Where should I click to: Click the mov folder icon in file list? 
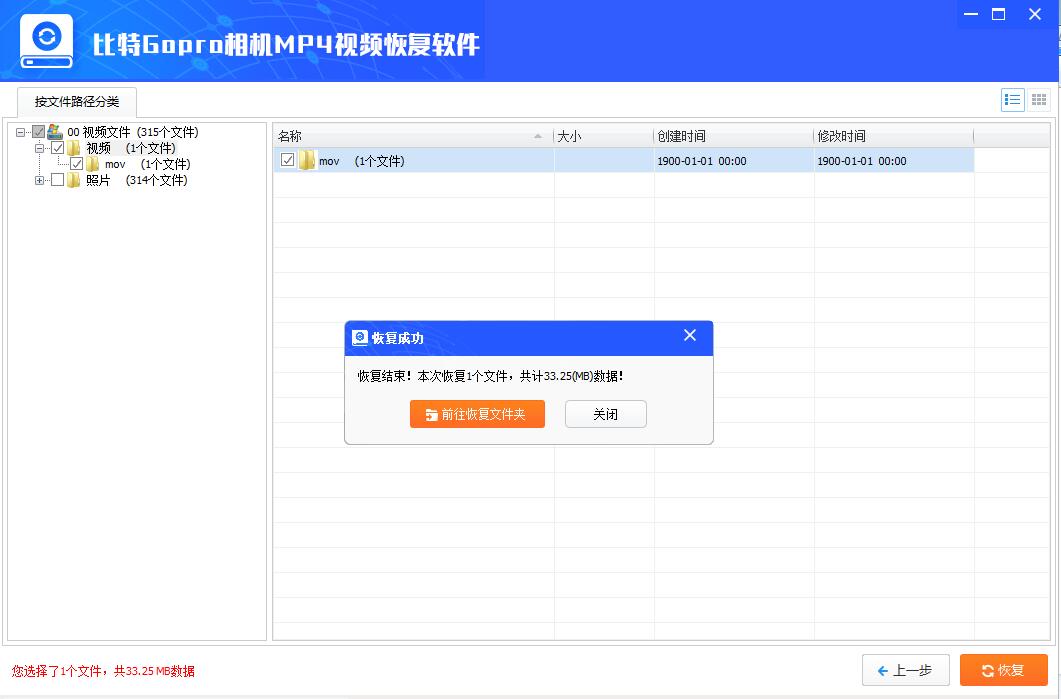307,160
